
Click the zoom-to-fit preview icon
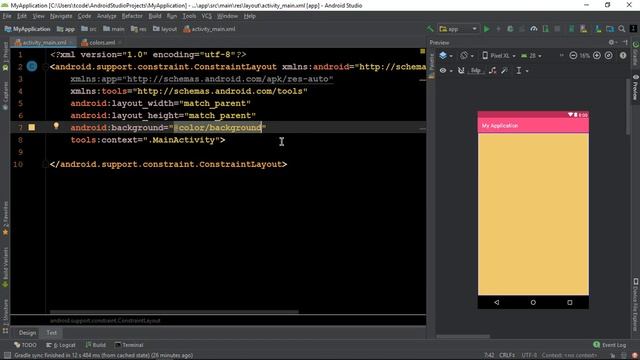coord(609,56)
